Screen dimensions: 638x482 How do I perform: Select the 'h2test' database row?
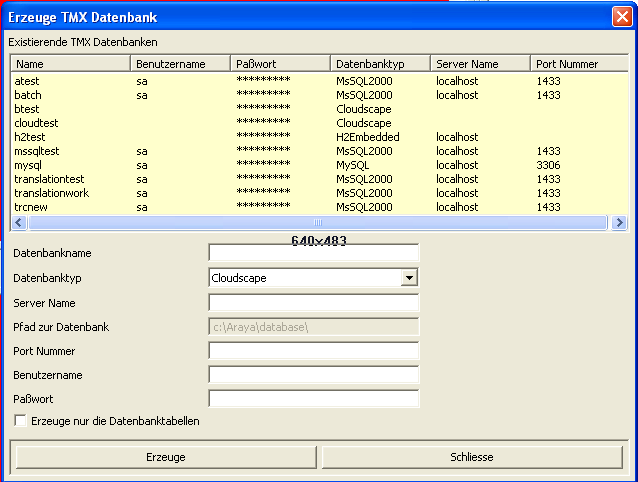[30, 137]
